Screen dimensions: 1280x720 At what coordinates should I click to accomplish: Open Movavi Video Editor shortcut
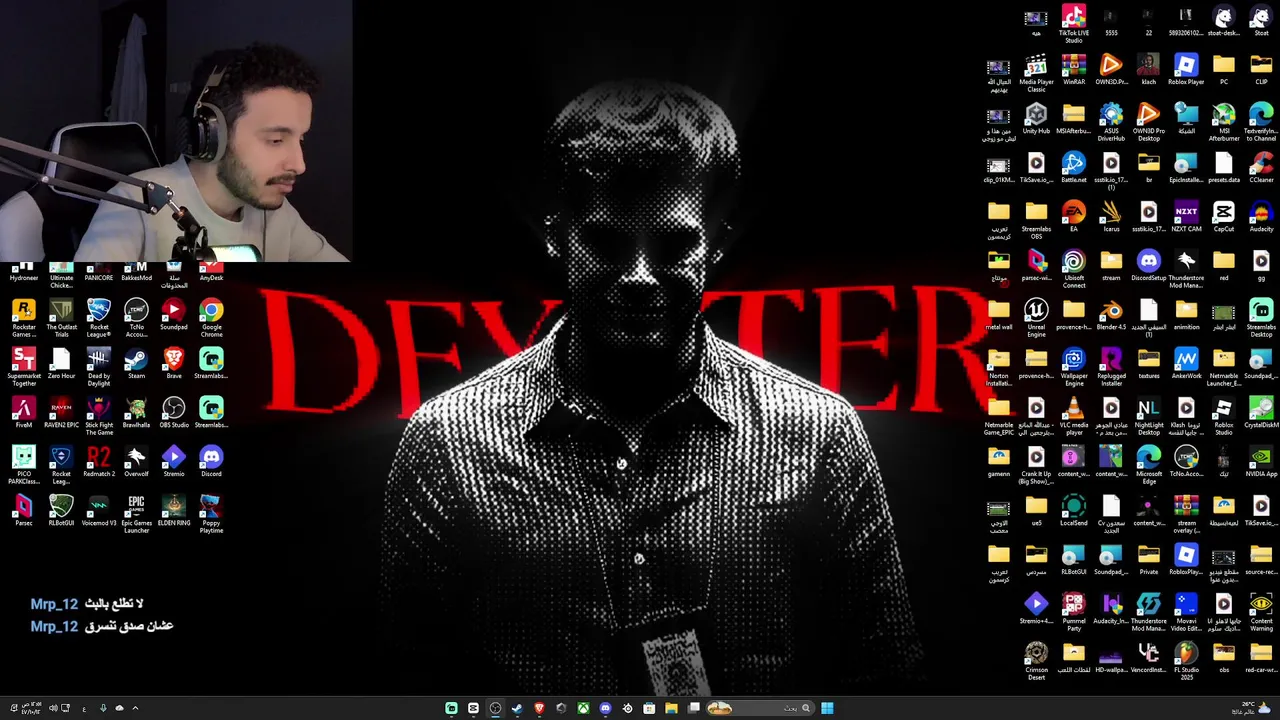[x=1186, y=612]
